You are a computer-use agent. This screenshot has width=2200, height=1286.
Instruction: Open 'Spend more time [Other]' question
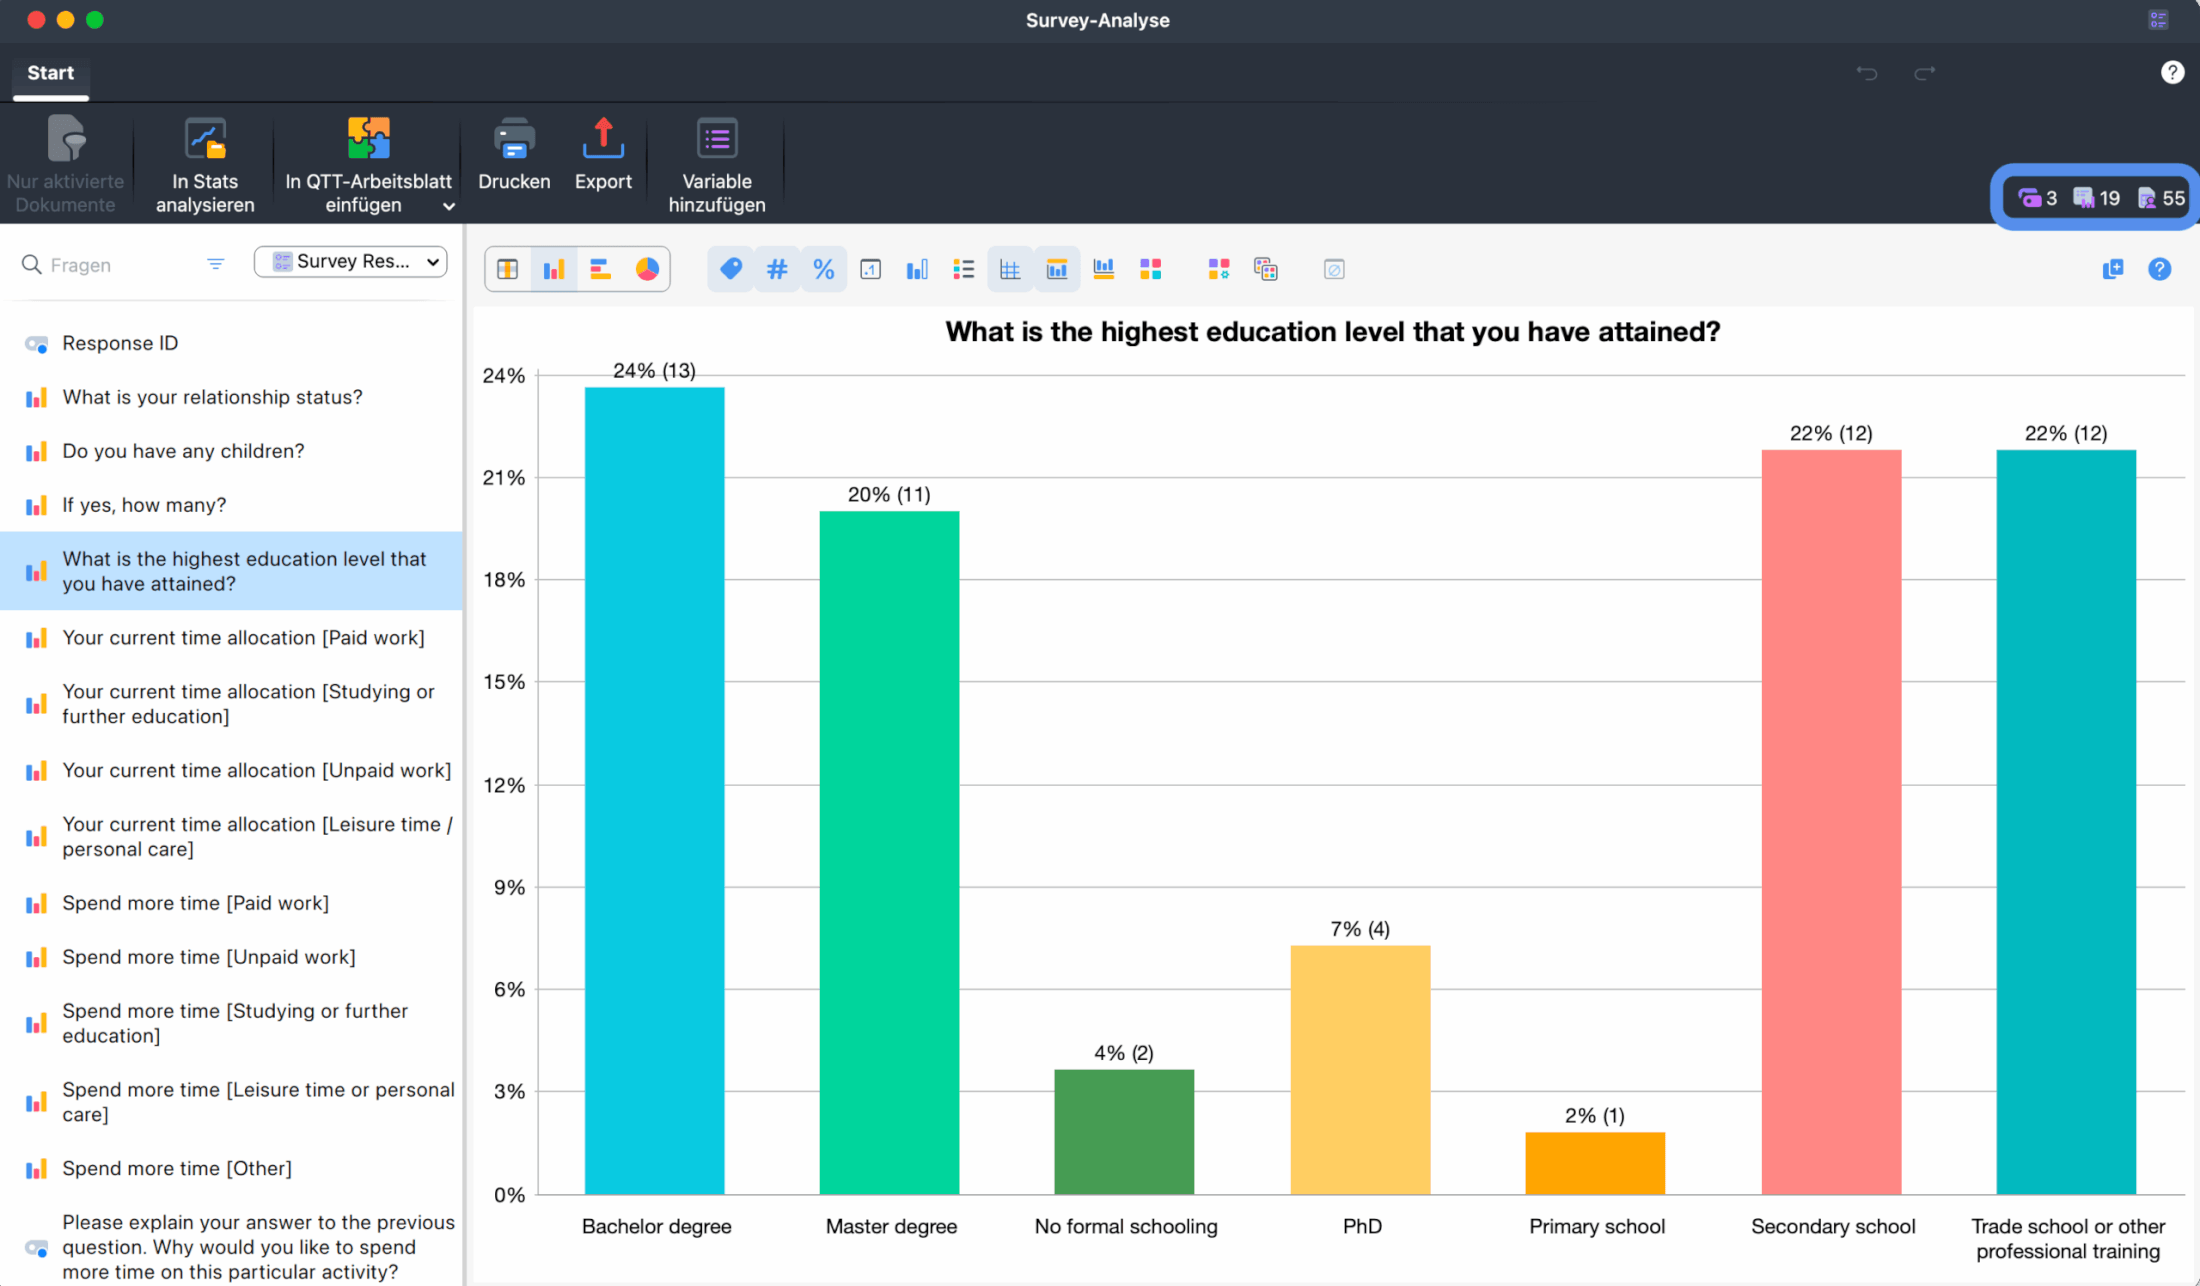pyautogui.click(x=177, y=1168)
